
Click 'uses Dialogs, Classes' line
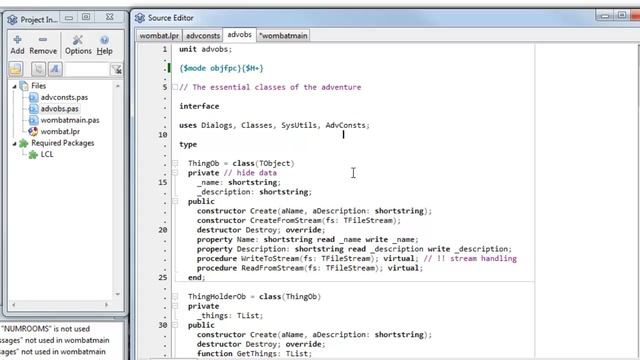pyautogui.click(x=274, y=125)
